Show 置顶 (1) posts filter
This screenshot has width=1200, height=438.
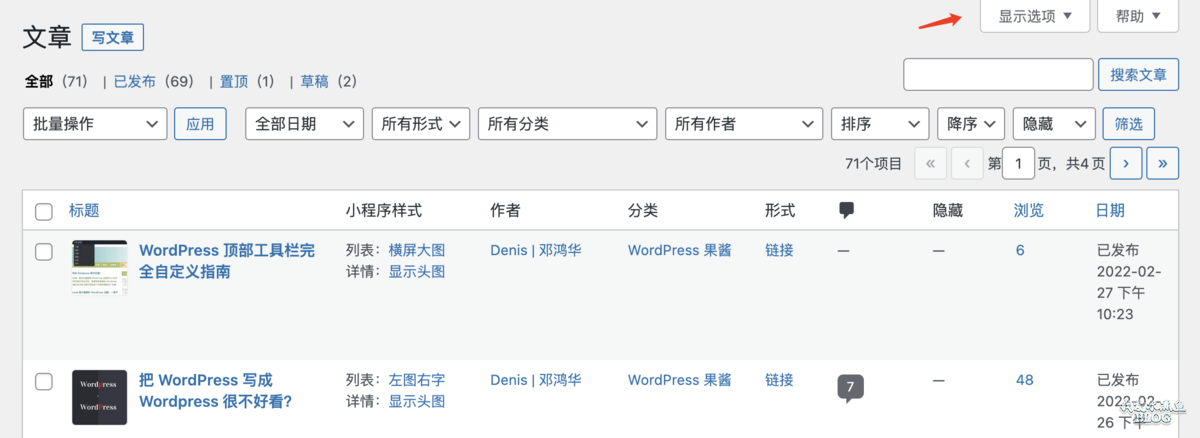click(247, 81)
